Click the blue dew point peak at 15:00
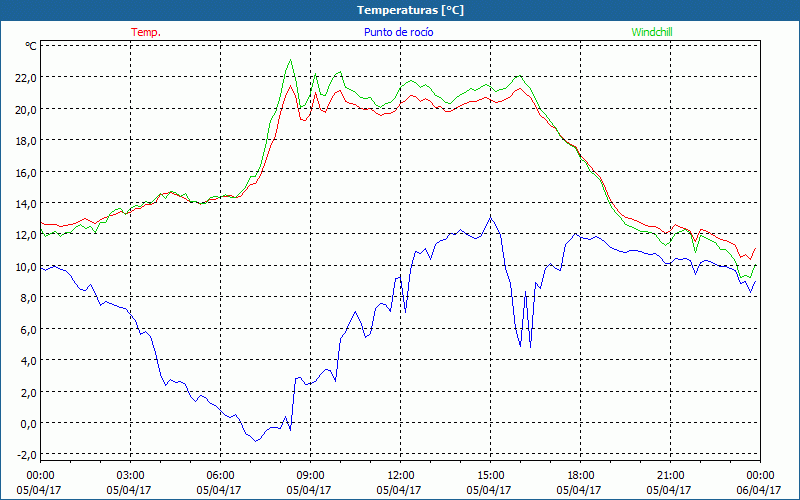 491,218
